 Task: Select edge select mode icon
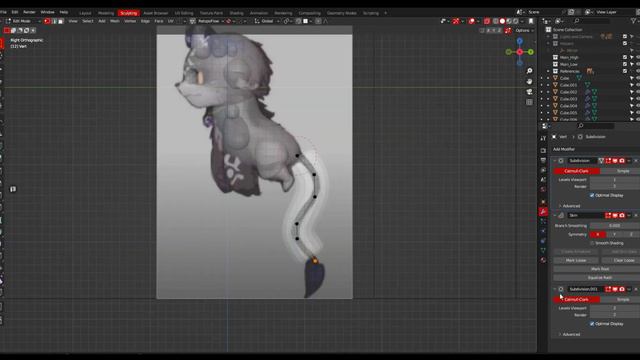(x=54, y=21)
